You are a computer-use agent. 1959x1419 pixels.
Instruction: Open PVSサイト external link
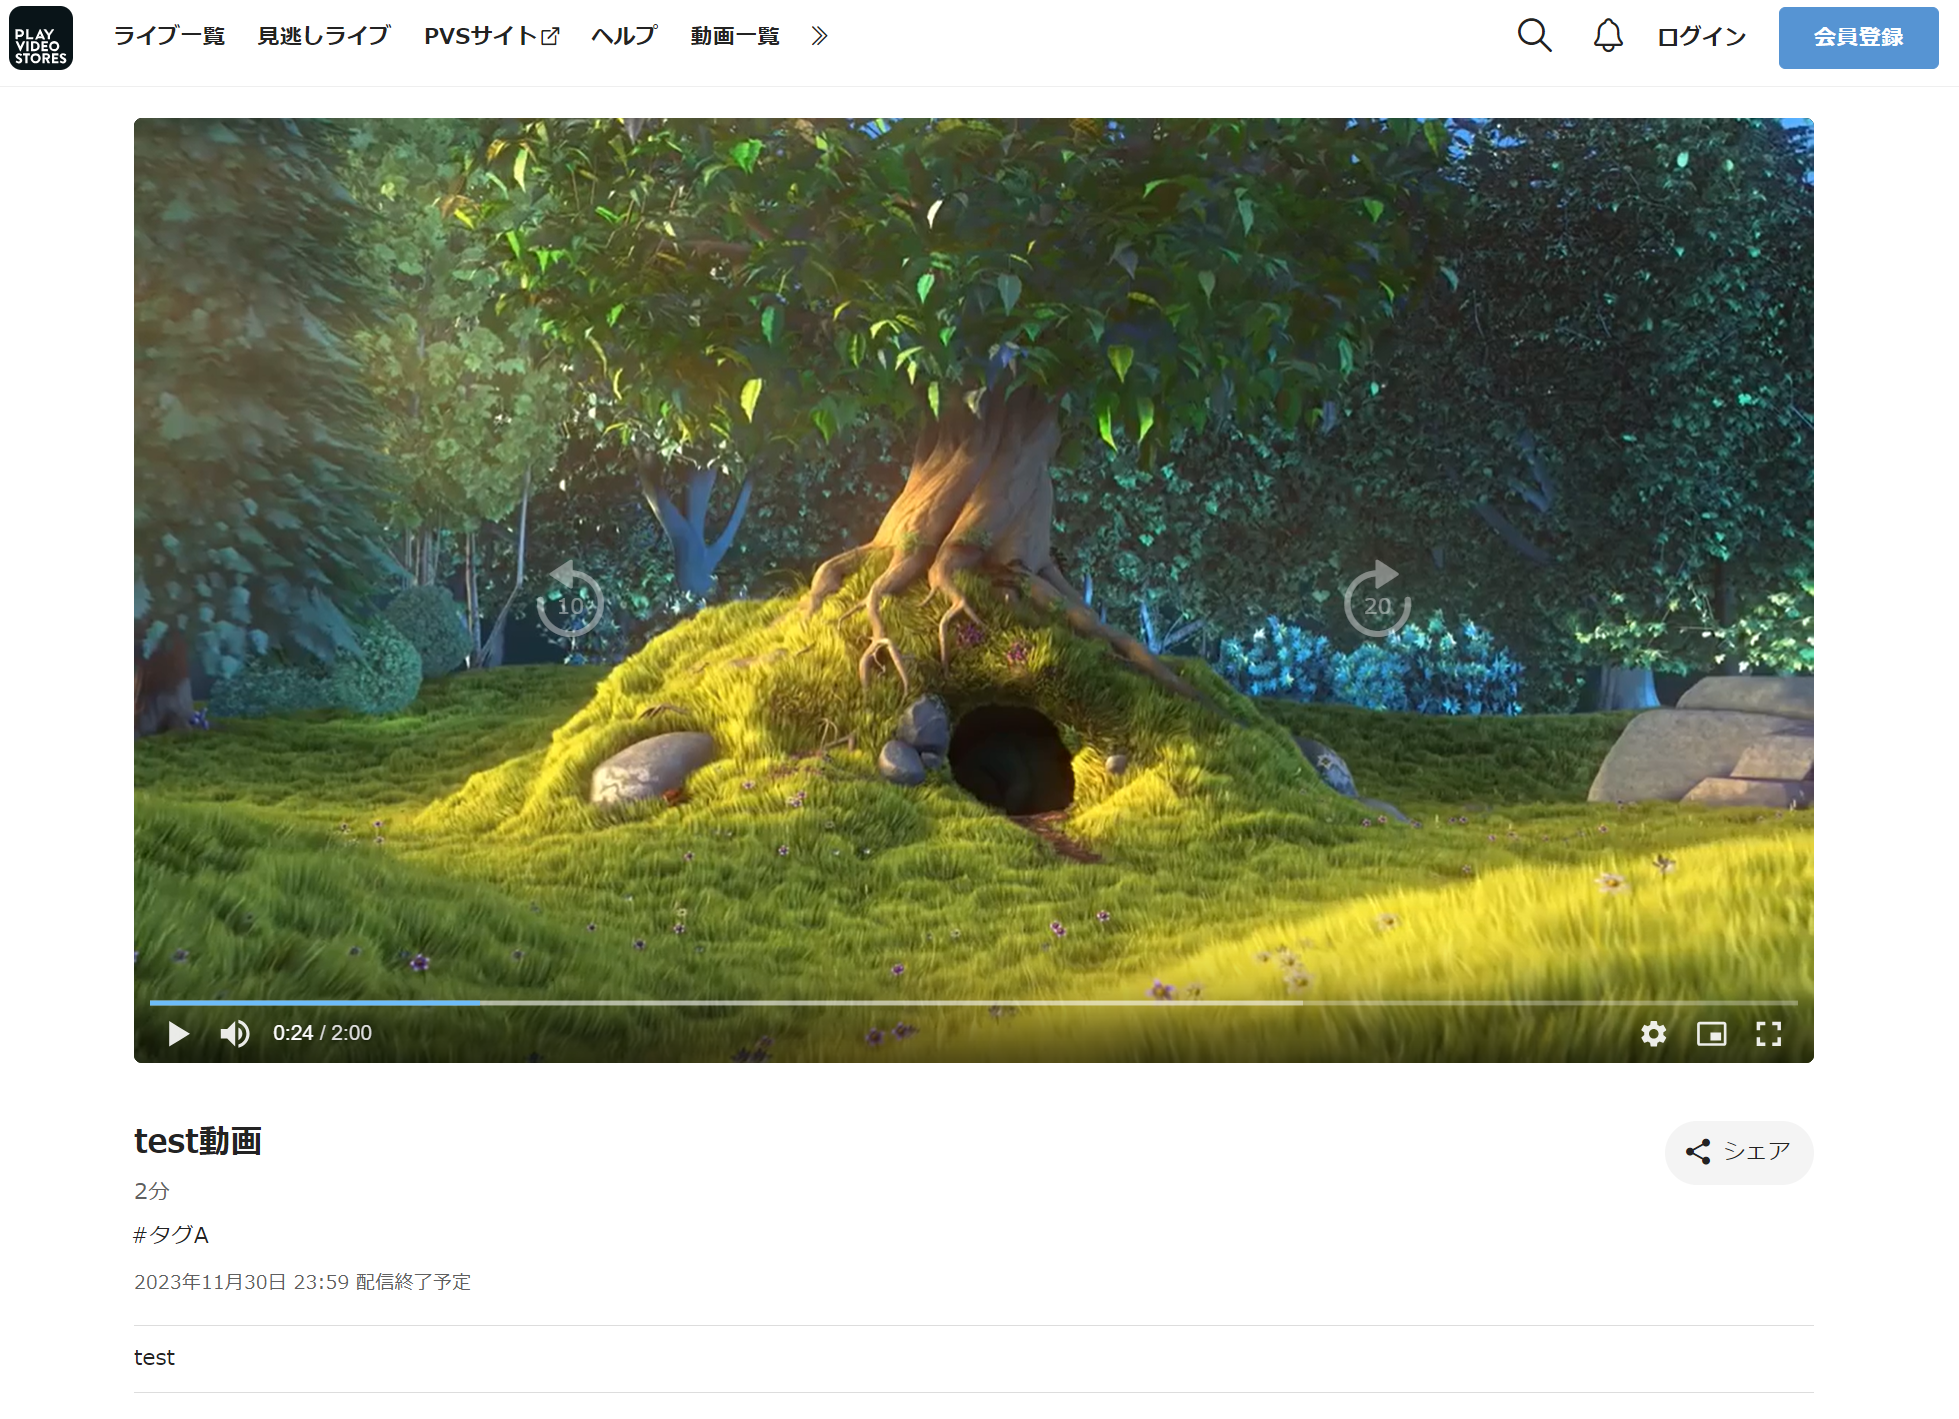[491, 36]
